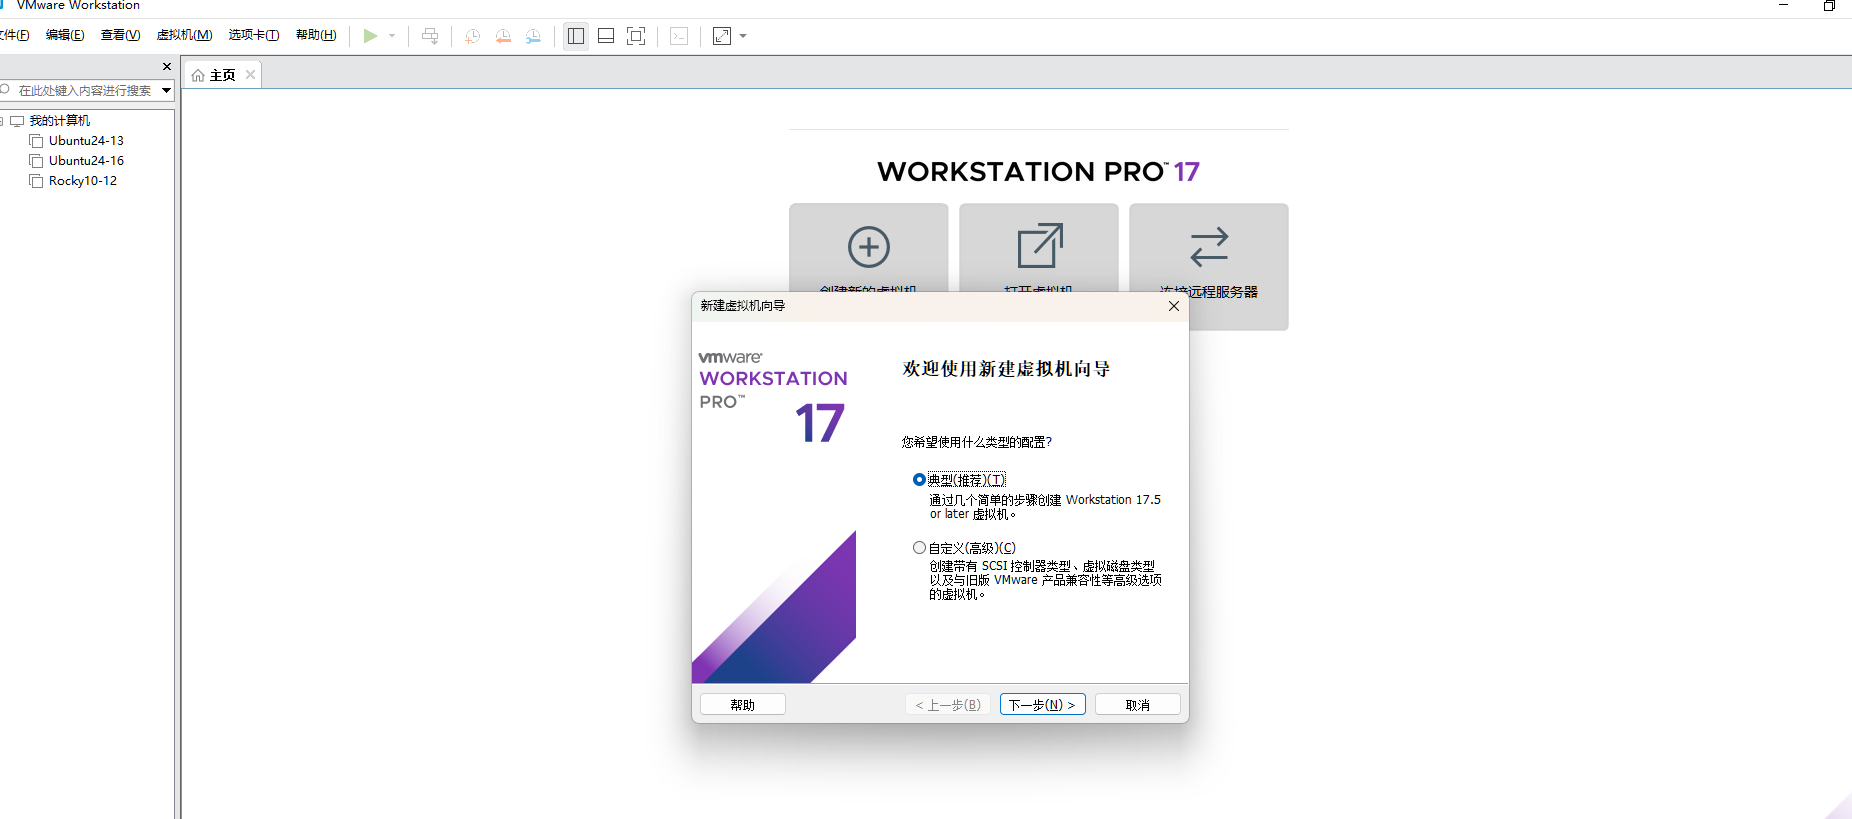Select the Ubuntu24-16 virtual machine

pos(86,161)
